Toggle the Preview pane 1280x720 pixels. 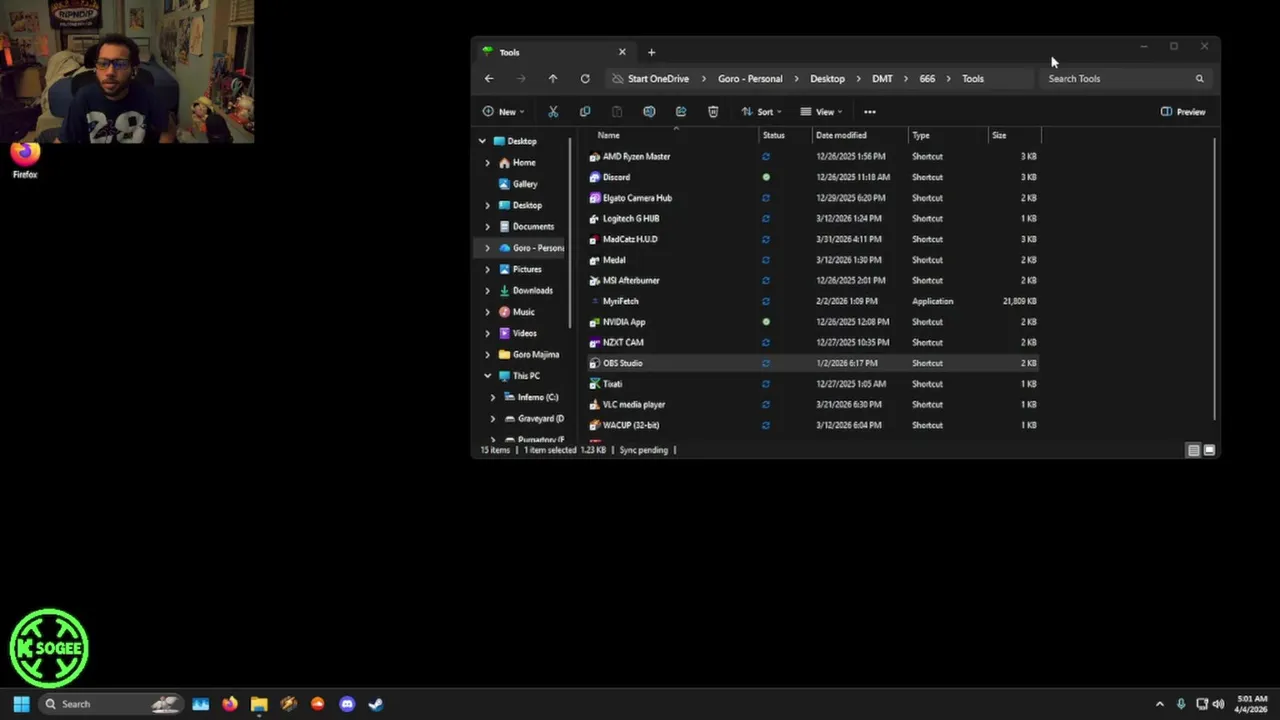(1183, 112)
